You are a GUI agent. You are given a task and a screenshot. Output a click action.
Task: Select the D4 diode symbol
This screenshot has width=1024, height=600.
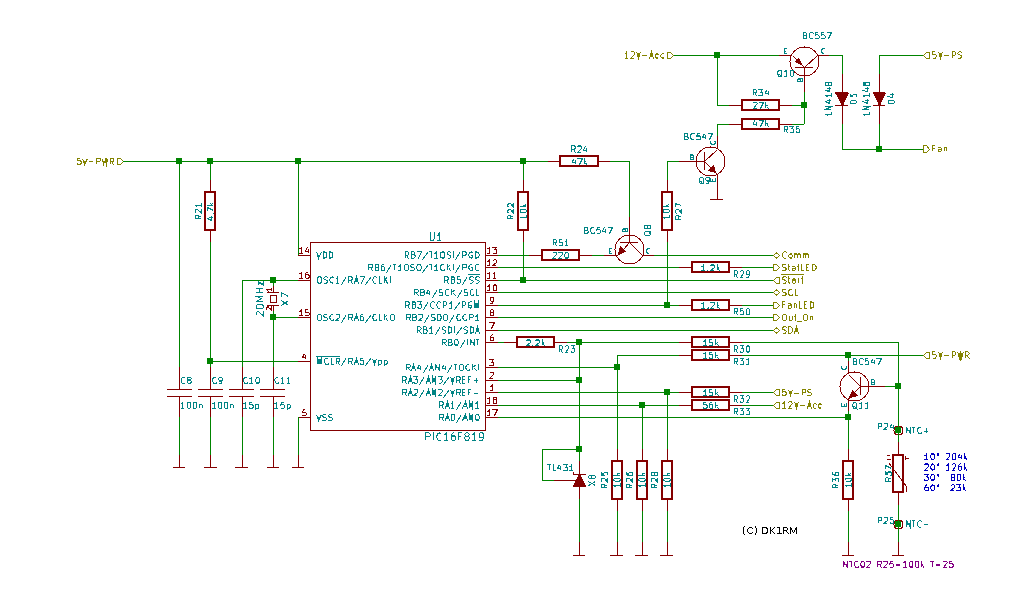[879, 98]
